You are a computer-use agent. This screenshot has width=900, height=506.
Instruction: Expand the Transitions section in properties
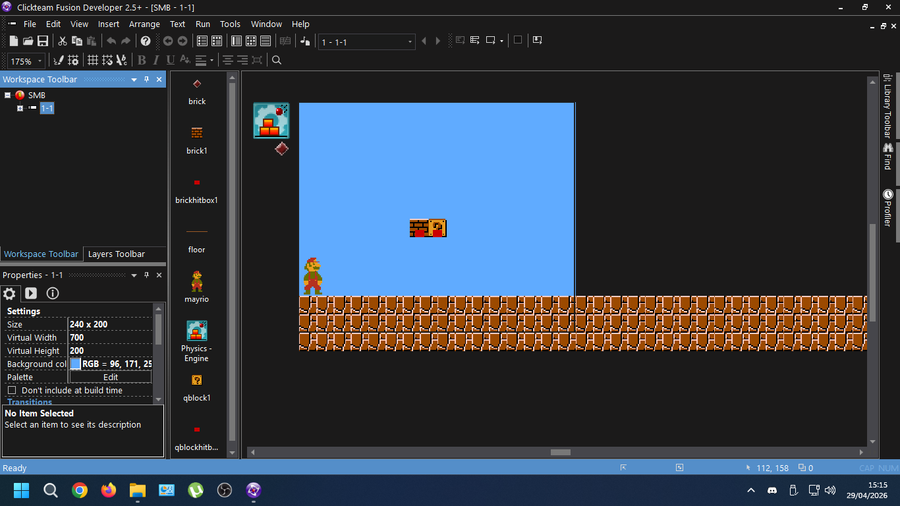pos(29,402)
